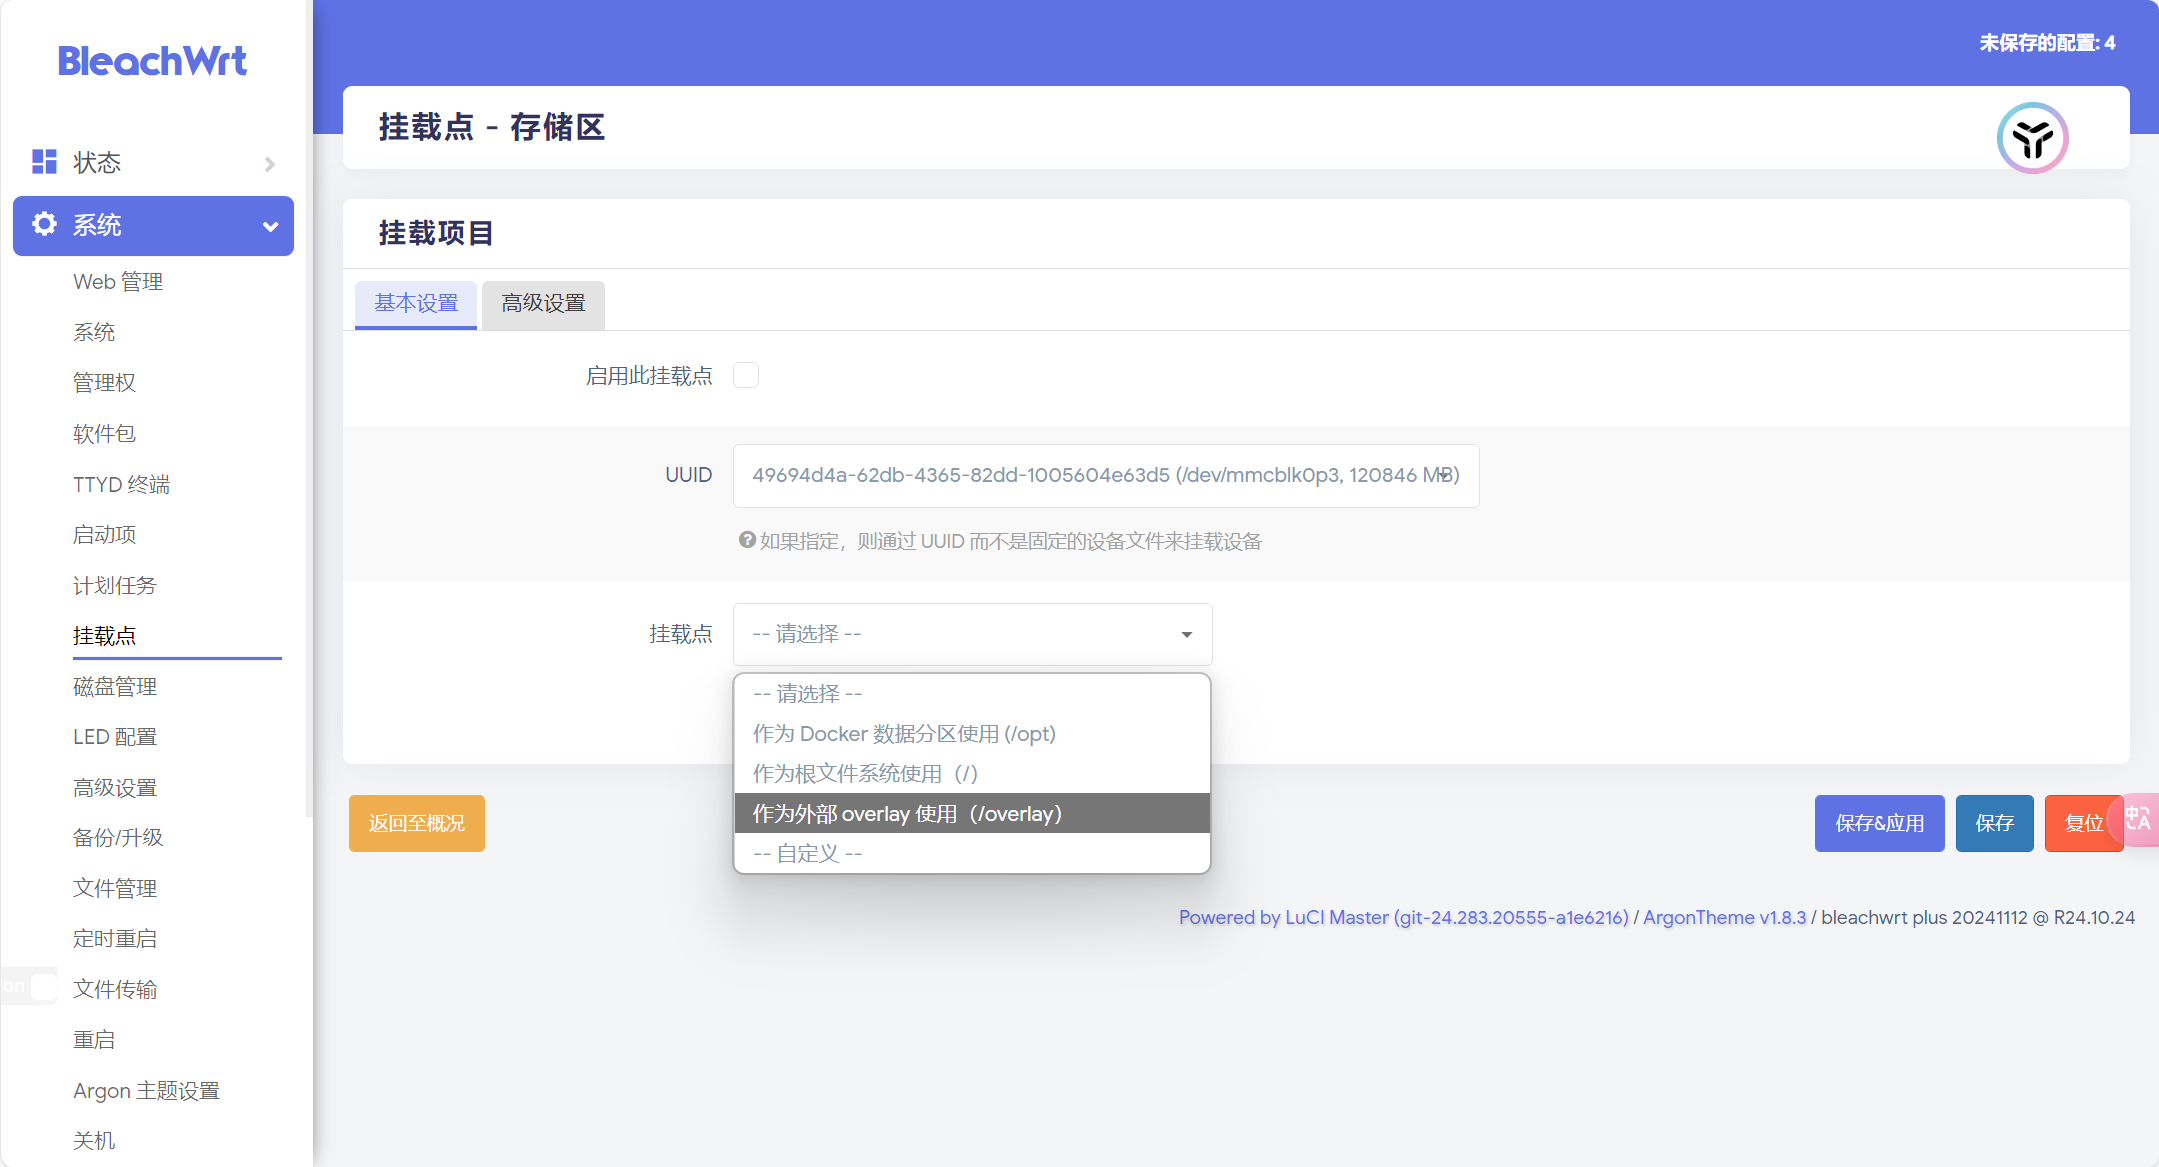Expand the status menu chevron
Screen dimensions: 2159x1167
tap(269, 164)
